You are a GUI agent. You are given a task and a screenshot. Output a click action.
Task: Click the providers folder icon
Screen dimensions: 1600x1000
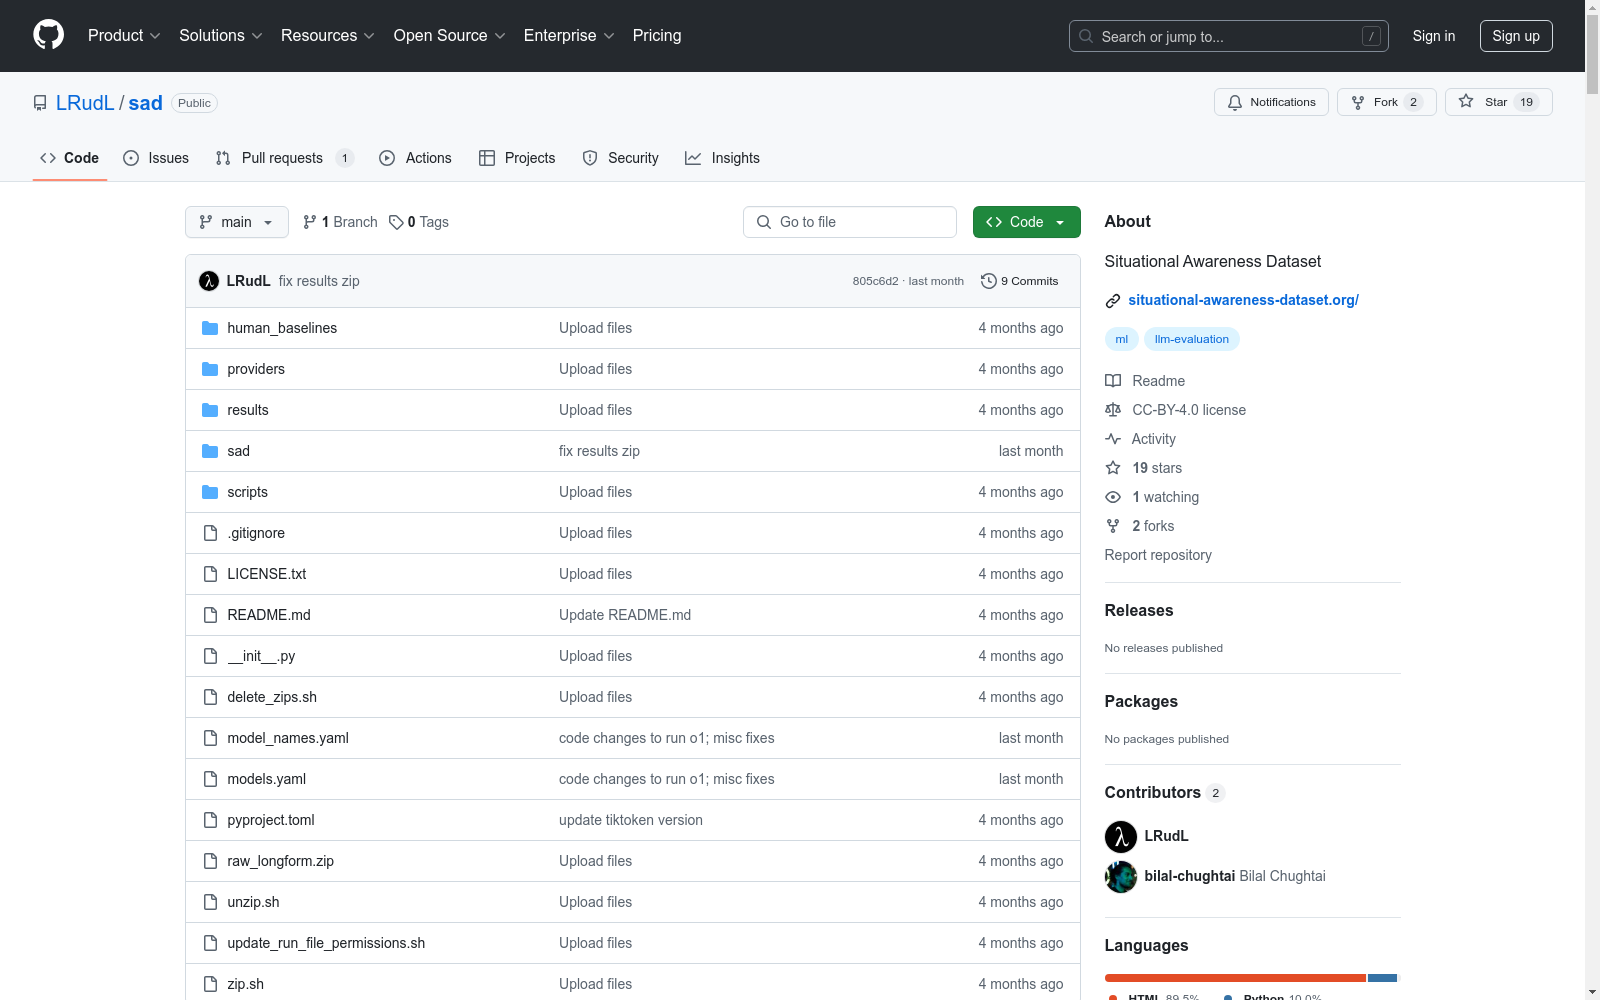(210, 369)
